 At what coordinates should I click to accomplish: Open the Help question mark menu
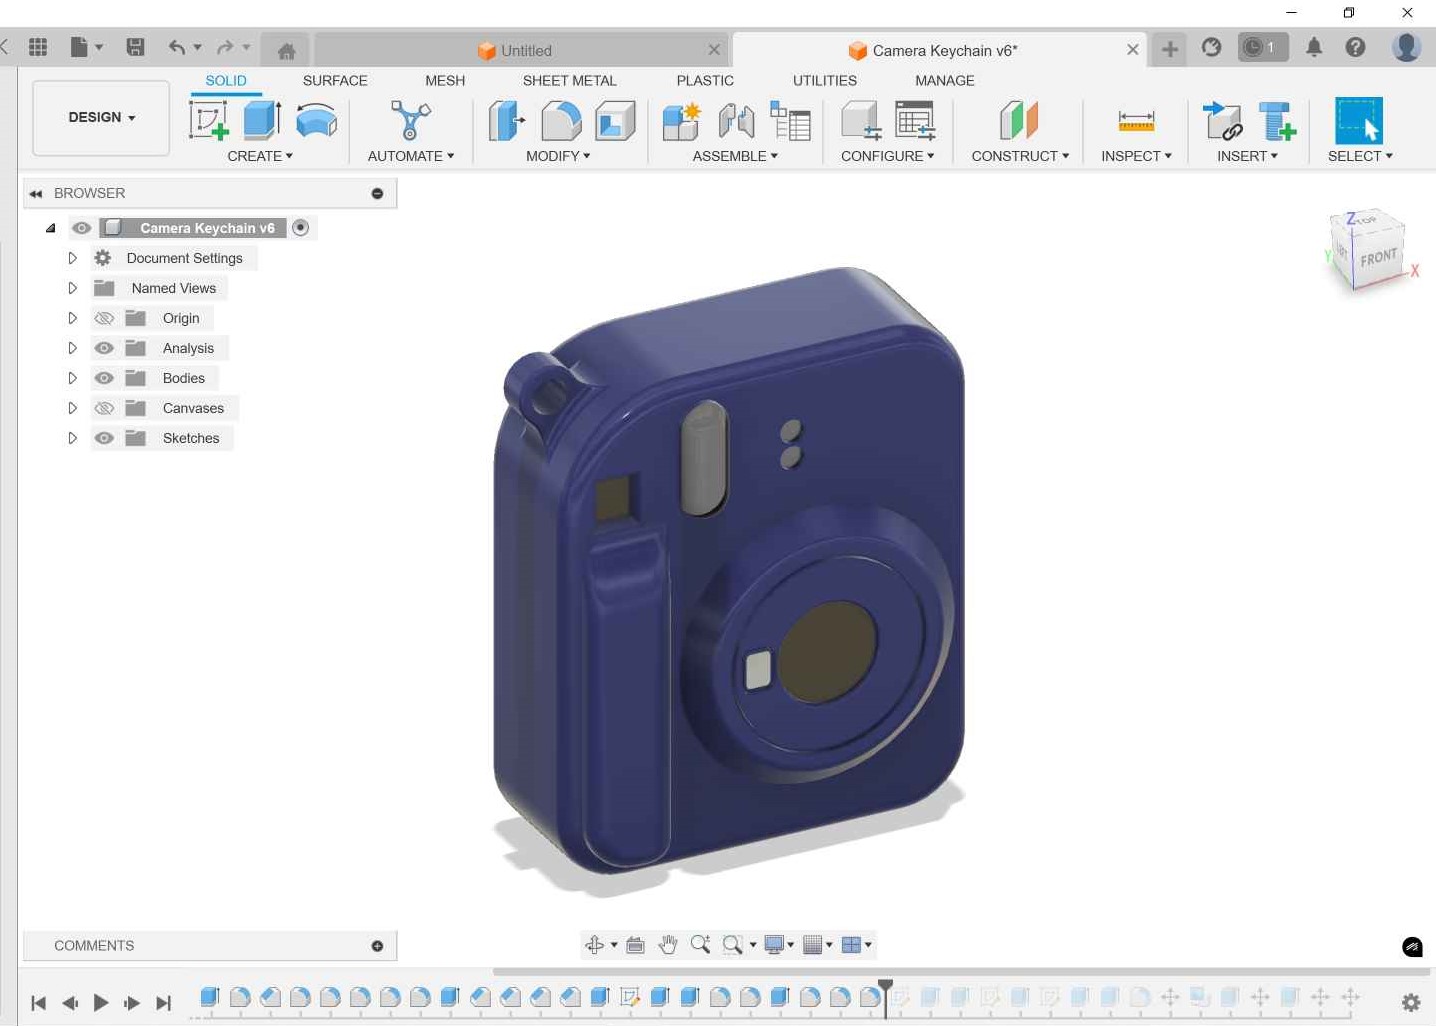tap(1355, 47)
